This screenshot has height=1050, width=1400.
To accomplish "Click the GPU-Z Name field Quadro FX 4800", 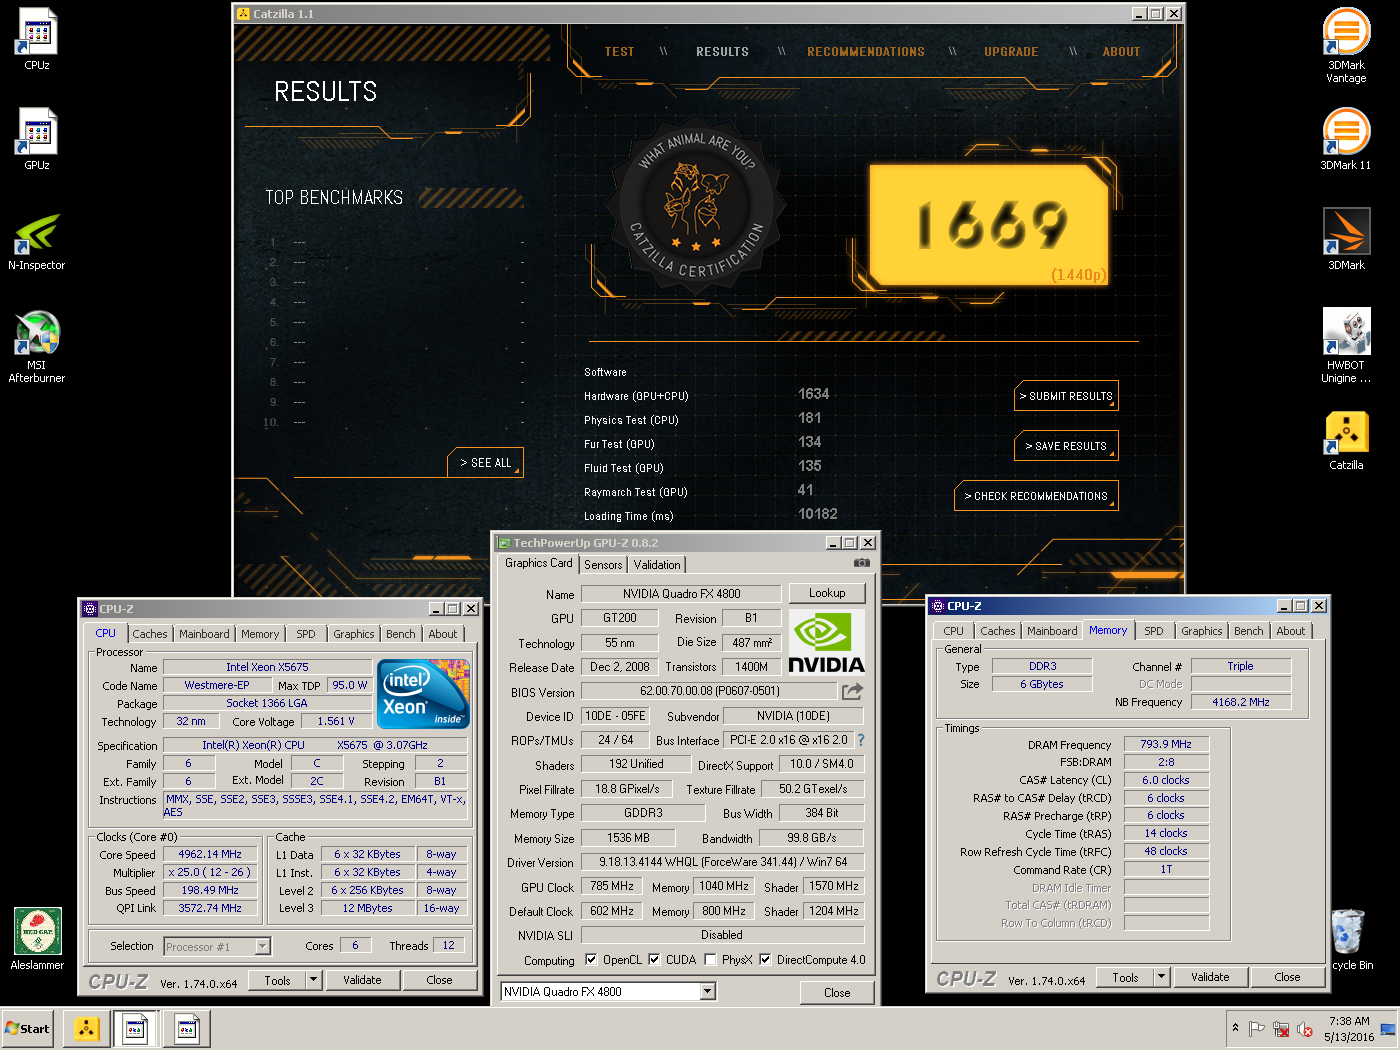I will (x=682, y=594).
